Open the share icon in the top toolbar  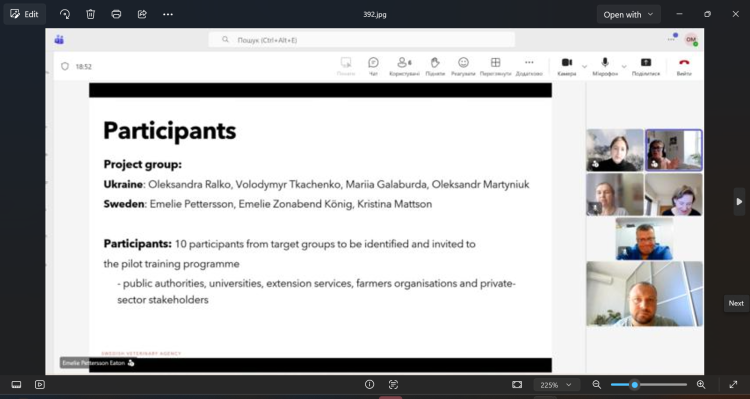coord(142,14)
